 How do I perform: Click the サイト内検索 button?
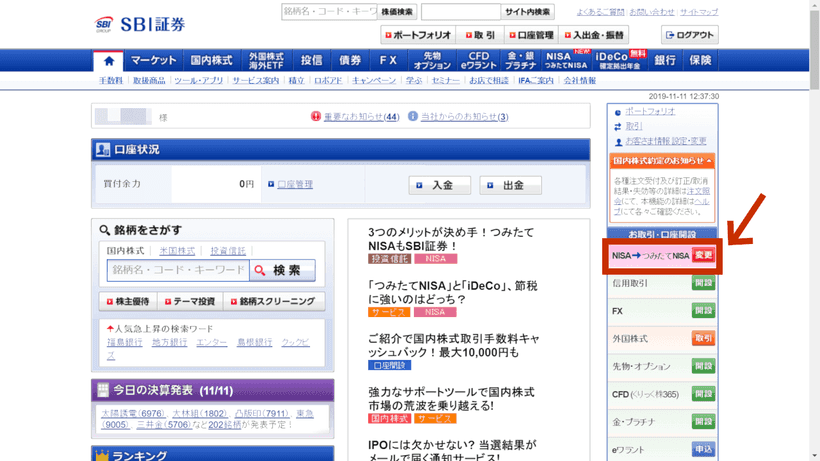point(528,11)
